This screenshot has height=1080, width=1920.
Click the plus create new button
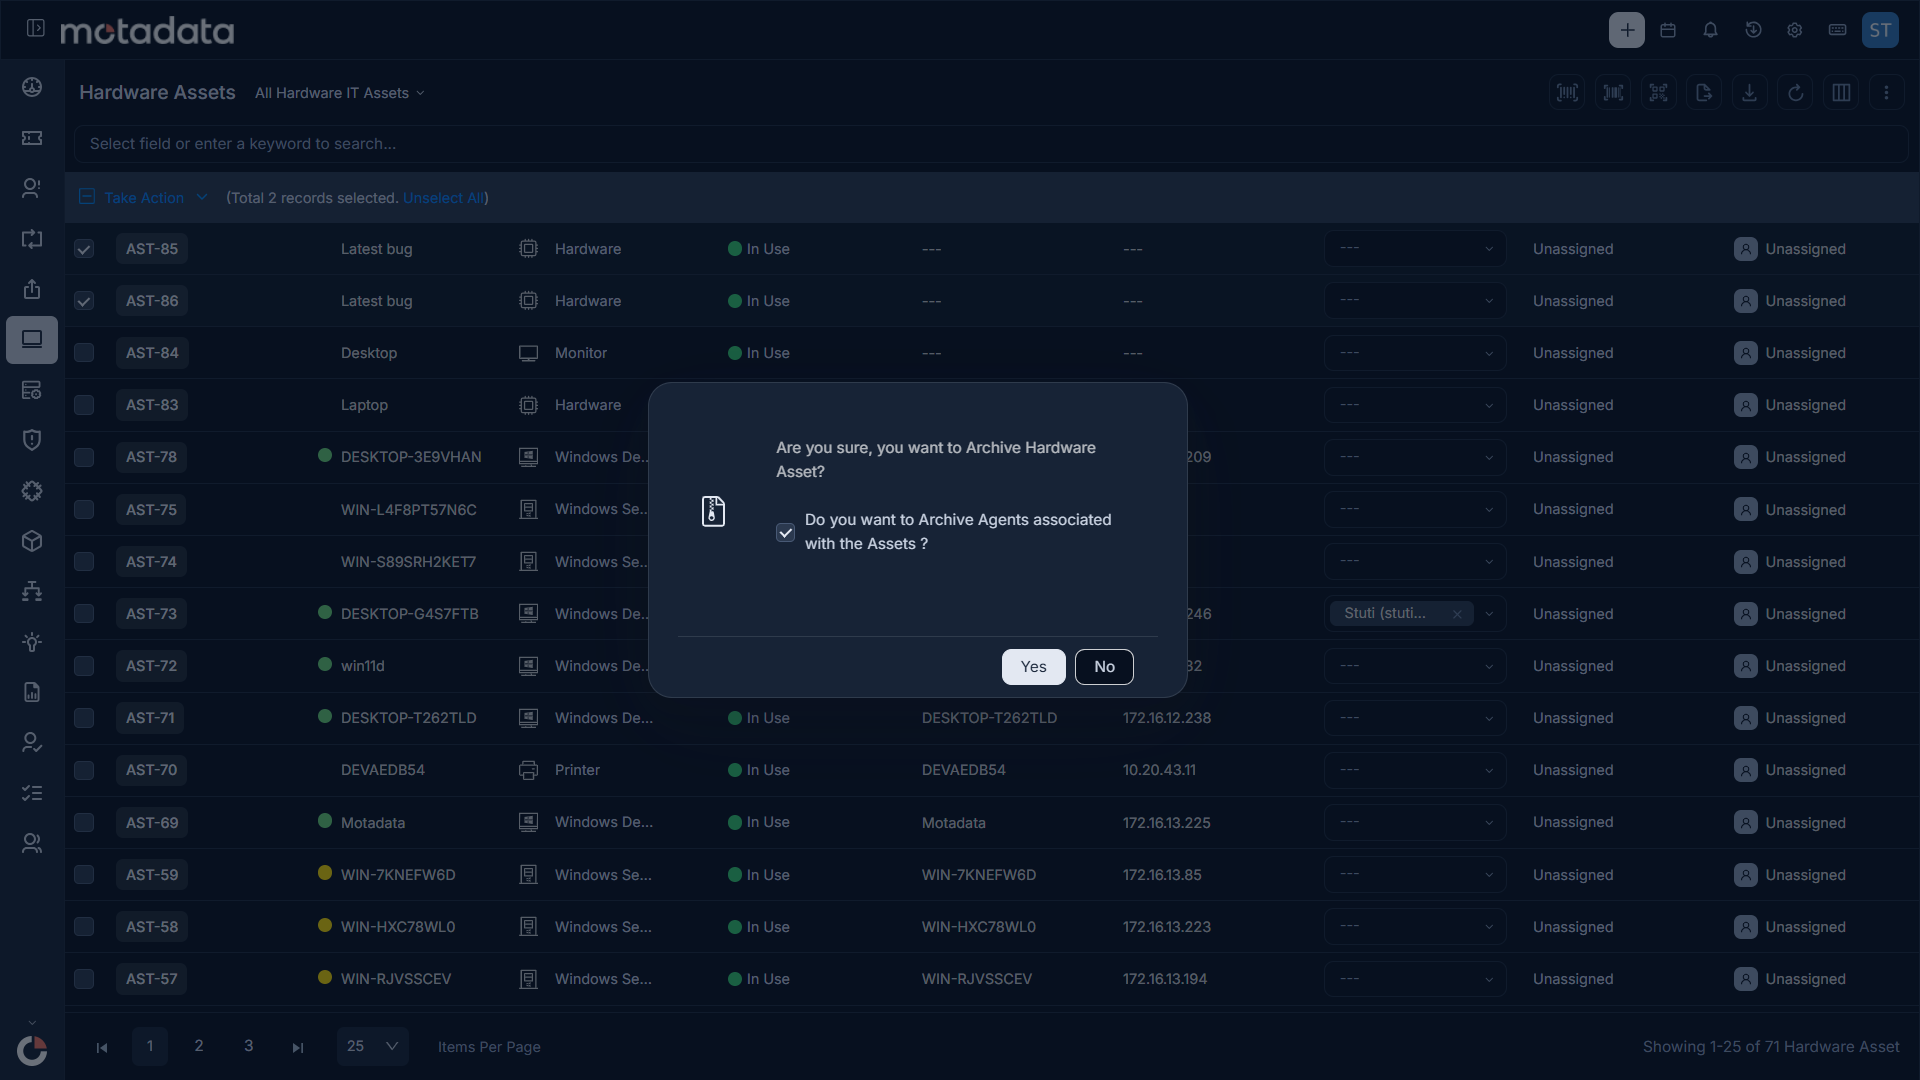pos(1627,30)
